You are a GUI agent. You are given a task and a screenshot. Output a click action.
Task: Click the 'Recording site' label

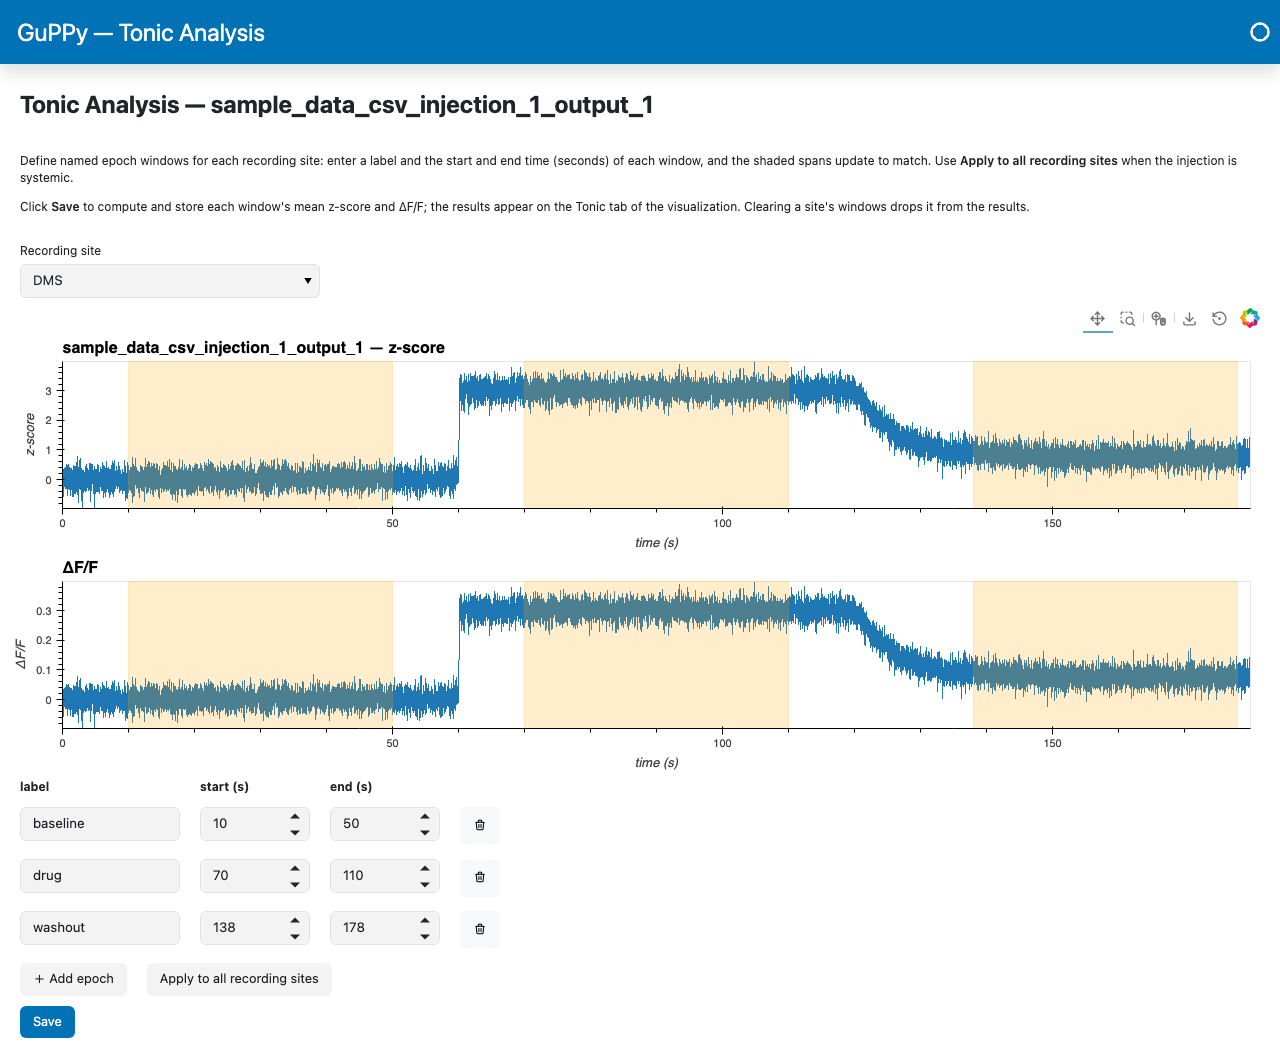60,251
